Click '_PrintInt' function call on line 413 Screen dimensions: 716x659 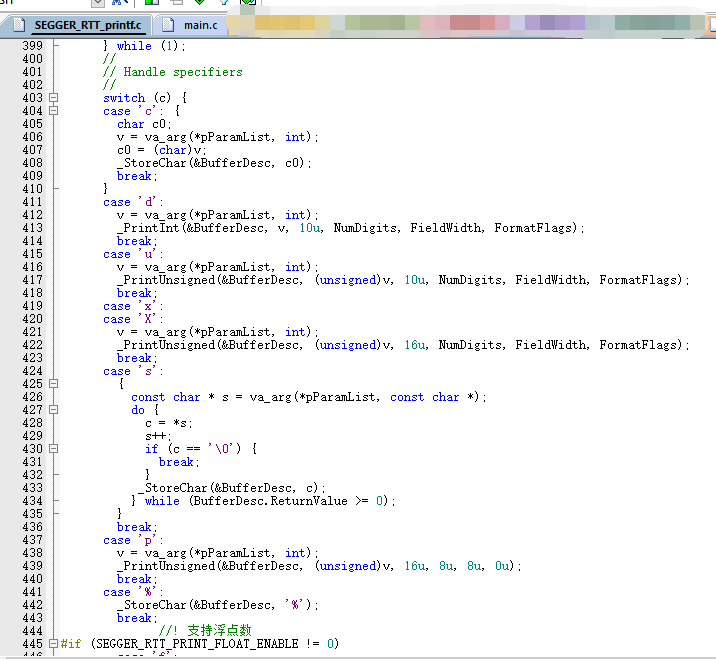point(149,228)
